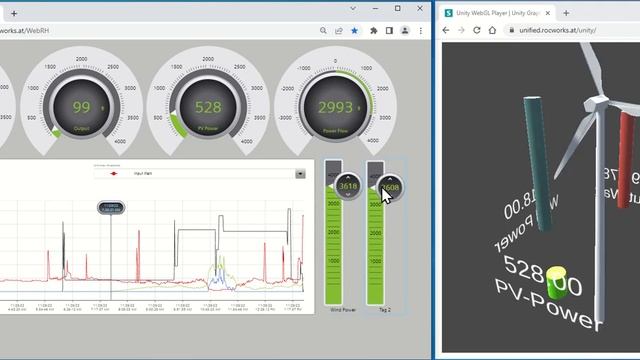Open the chart series dropdown arrow

(300, 174)
